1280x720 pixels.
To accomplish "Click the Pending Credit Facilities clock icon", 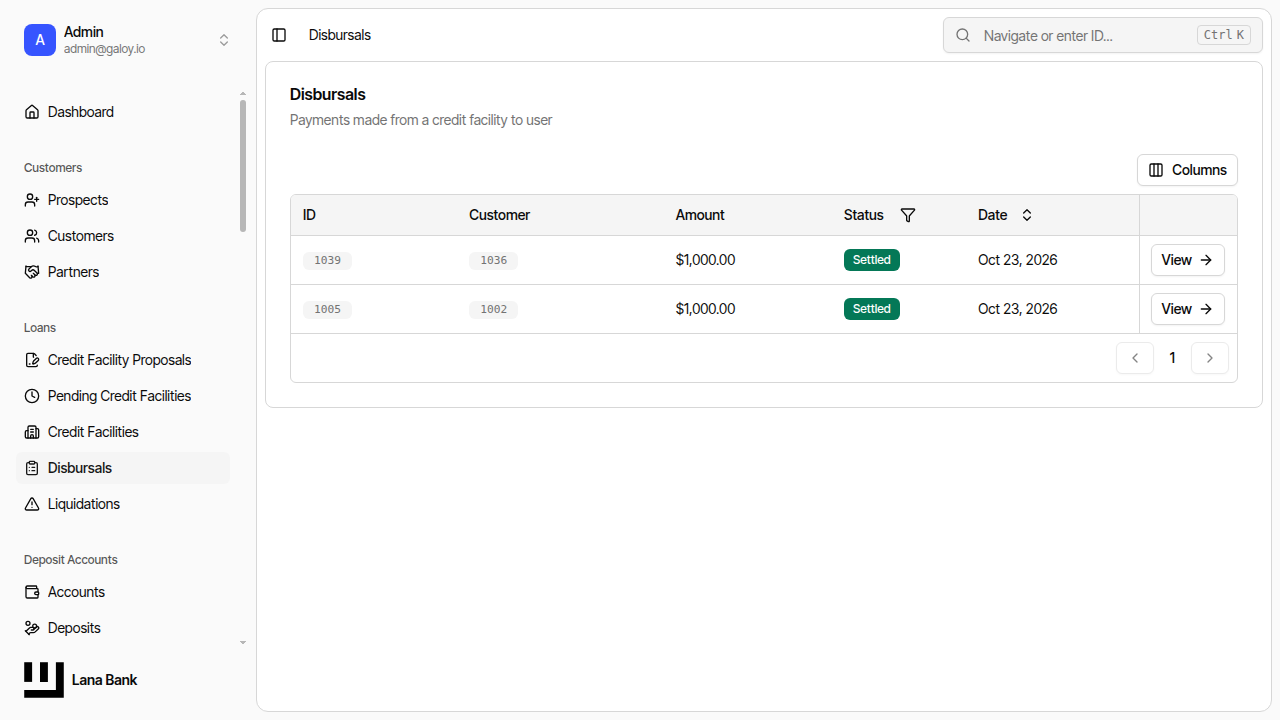I will (32, 396).
